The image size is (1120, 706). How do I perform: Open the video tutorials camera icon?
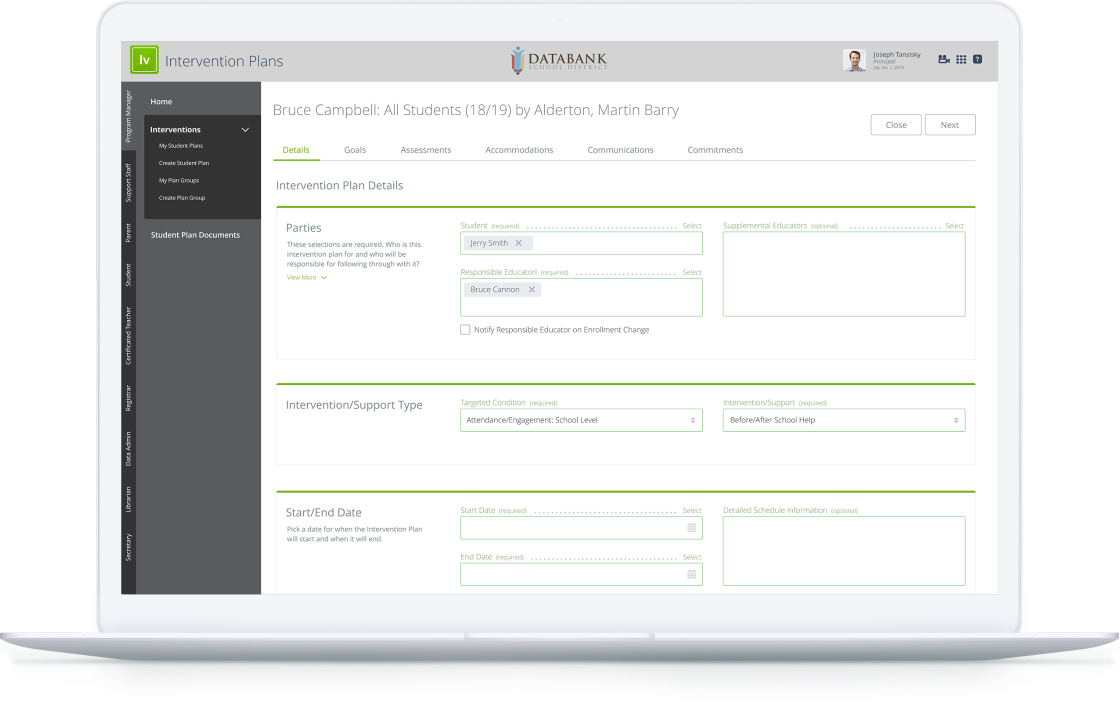[943, 59]
